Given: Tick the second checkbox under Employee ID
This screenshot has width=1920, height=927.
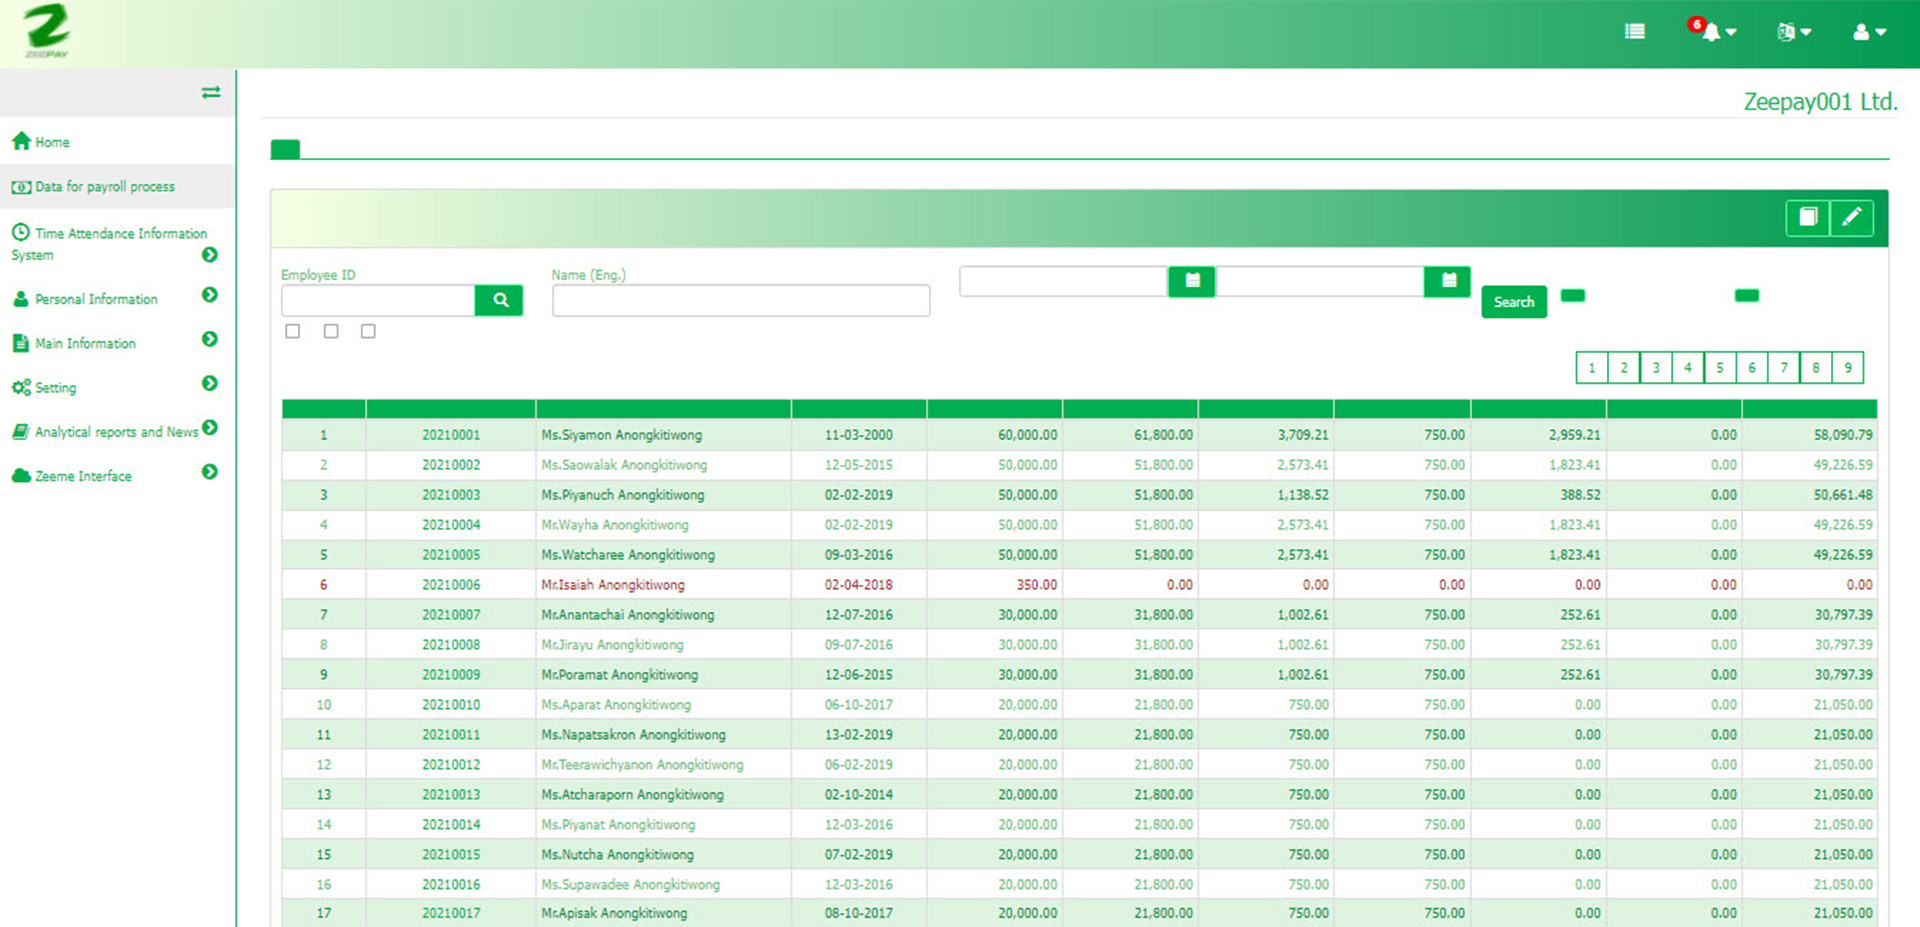Looking at the screenshot, I should (x=331, y=331).
